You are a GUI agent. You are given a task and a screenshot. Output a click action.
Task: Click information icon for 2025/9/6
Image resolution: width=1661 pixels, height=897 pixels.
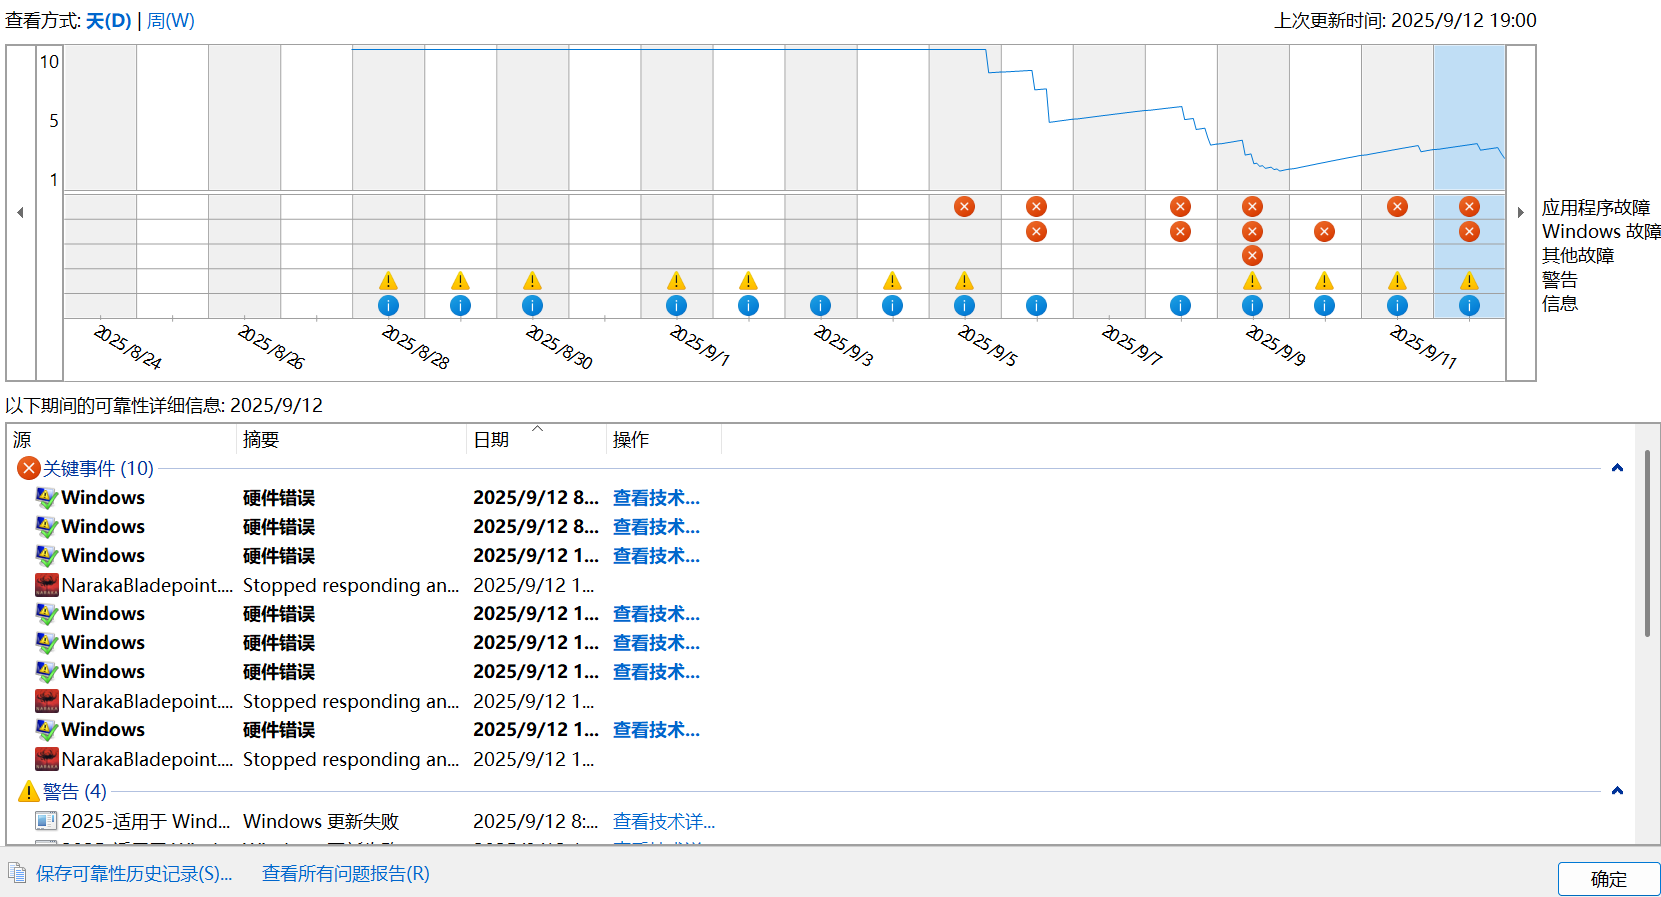tap(1036, 306)
